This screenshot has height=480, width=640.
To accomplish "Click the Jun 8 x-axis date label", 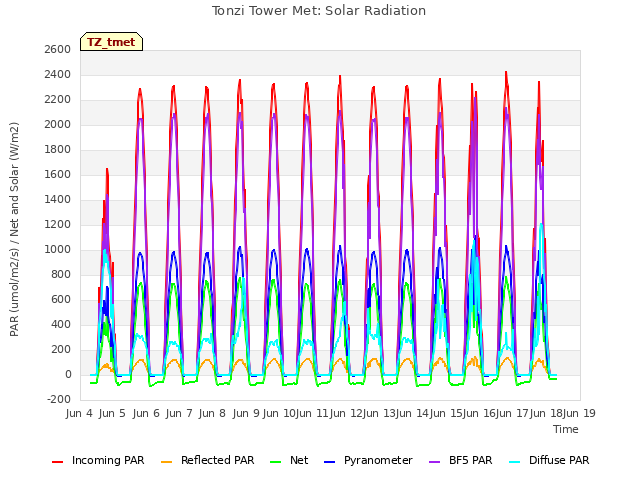I will coord(212,413).
